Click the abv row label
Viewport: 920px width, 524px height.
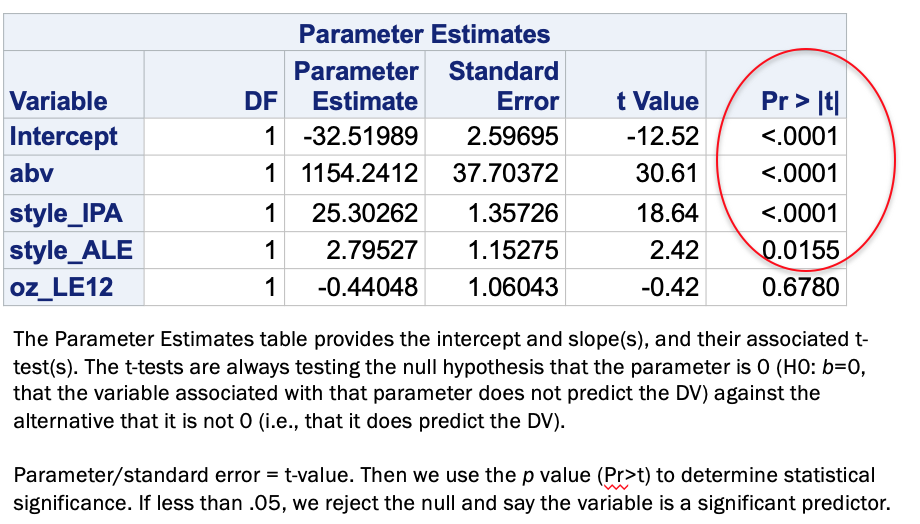pos(31,174)
